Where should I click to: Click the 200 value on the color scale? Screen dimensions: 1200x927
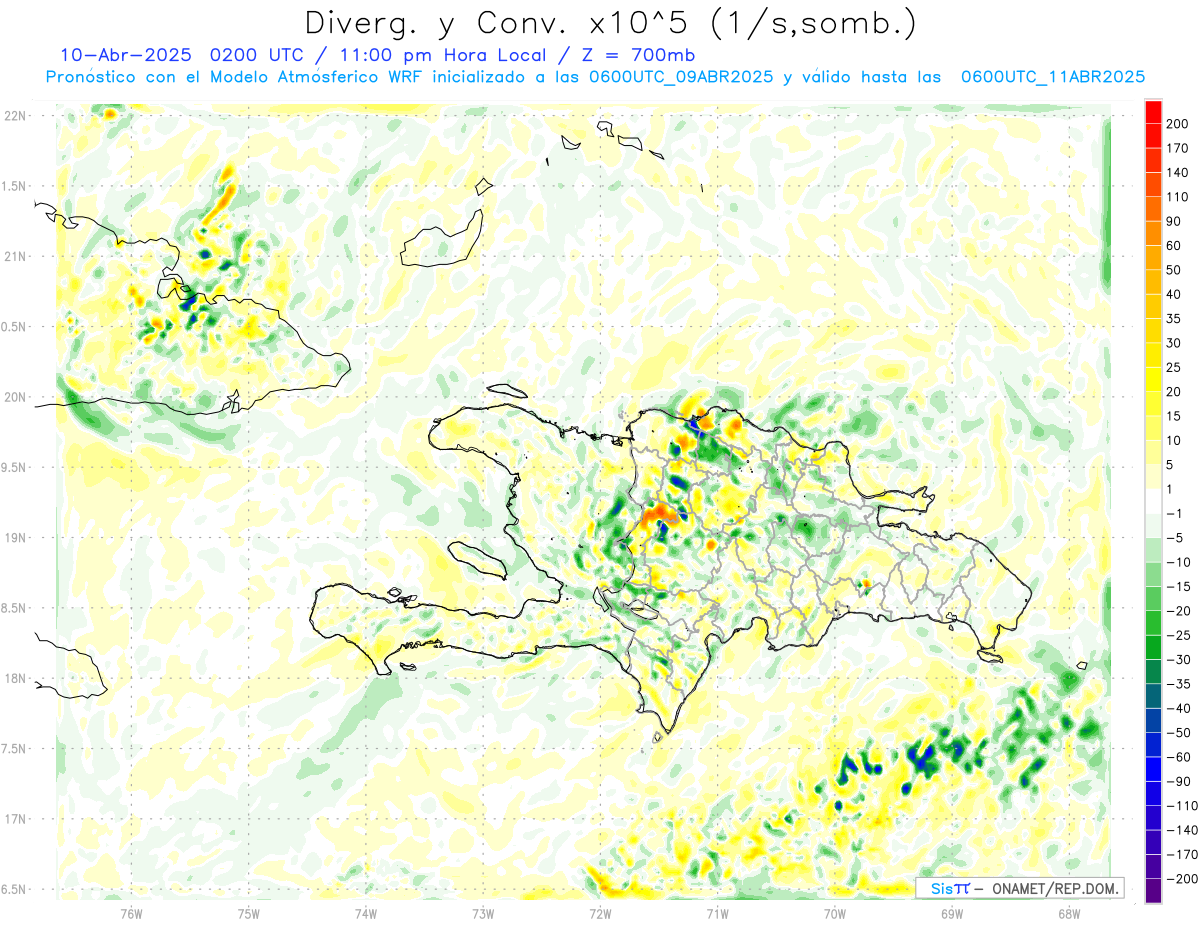[x=1177, y=124]
